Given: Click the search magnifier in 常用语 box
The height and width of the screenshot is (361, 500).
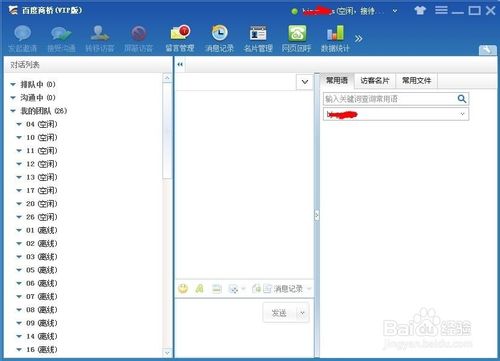Looking at the screenshot, I should click(x=462, y=99).
